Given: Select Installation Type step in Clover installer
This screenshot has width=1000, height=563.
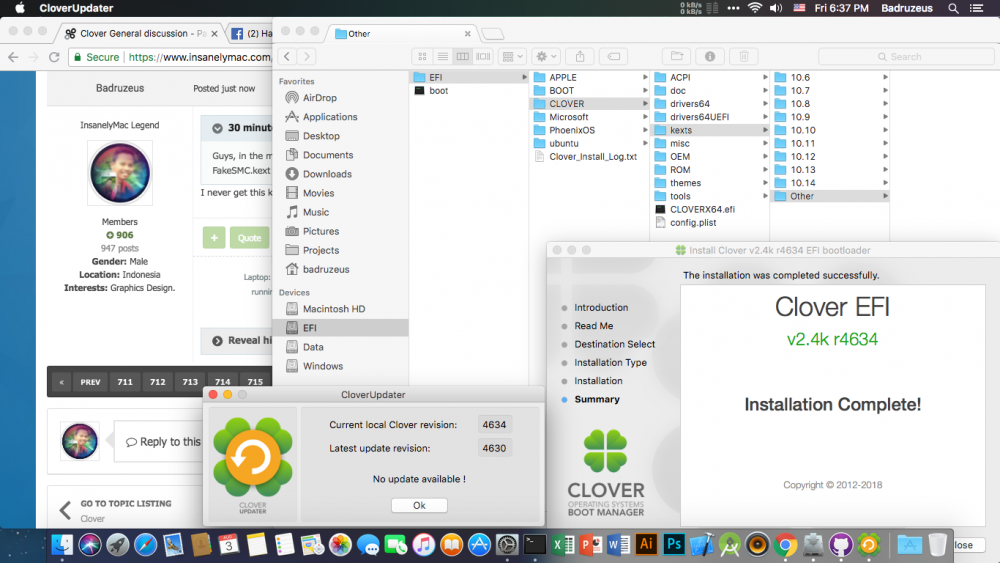Looking at the screenshot, I should coord(610,362).
